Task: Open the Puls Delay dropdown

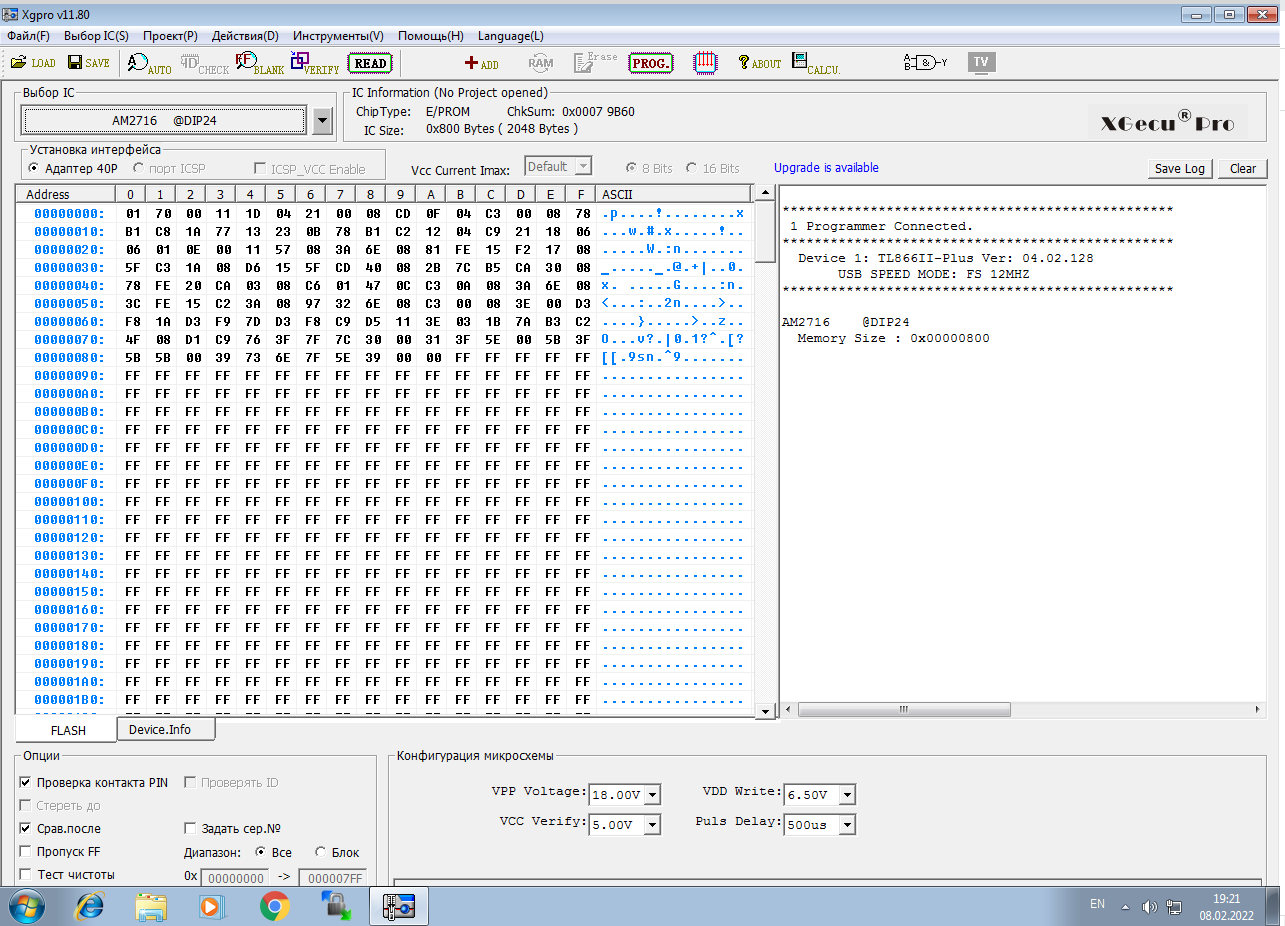Action: click(x=847, y=825)
